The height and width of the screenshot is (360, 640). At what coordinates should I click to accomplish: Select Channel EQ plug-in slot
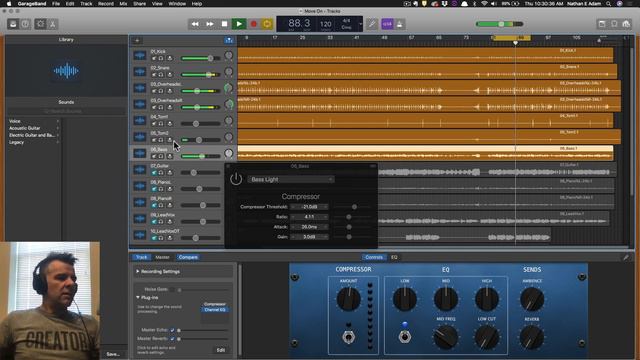tap(215, 310)
